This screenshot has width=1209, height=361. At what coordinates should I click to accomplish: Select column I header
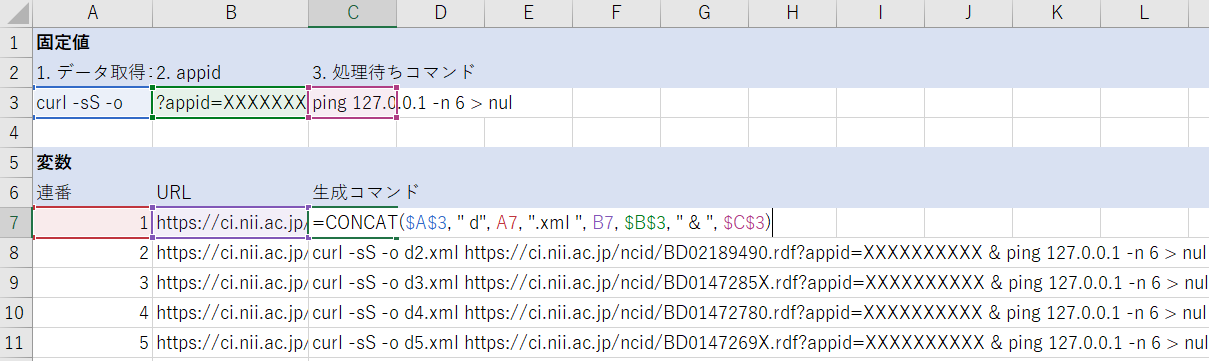[881, 14]
